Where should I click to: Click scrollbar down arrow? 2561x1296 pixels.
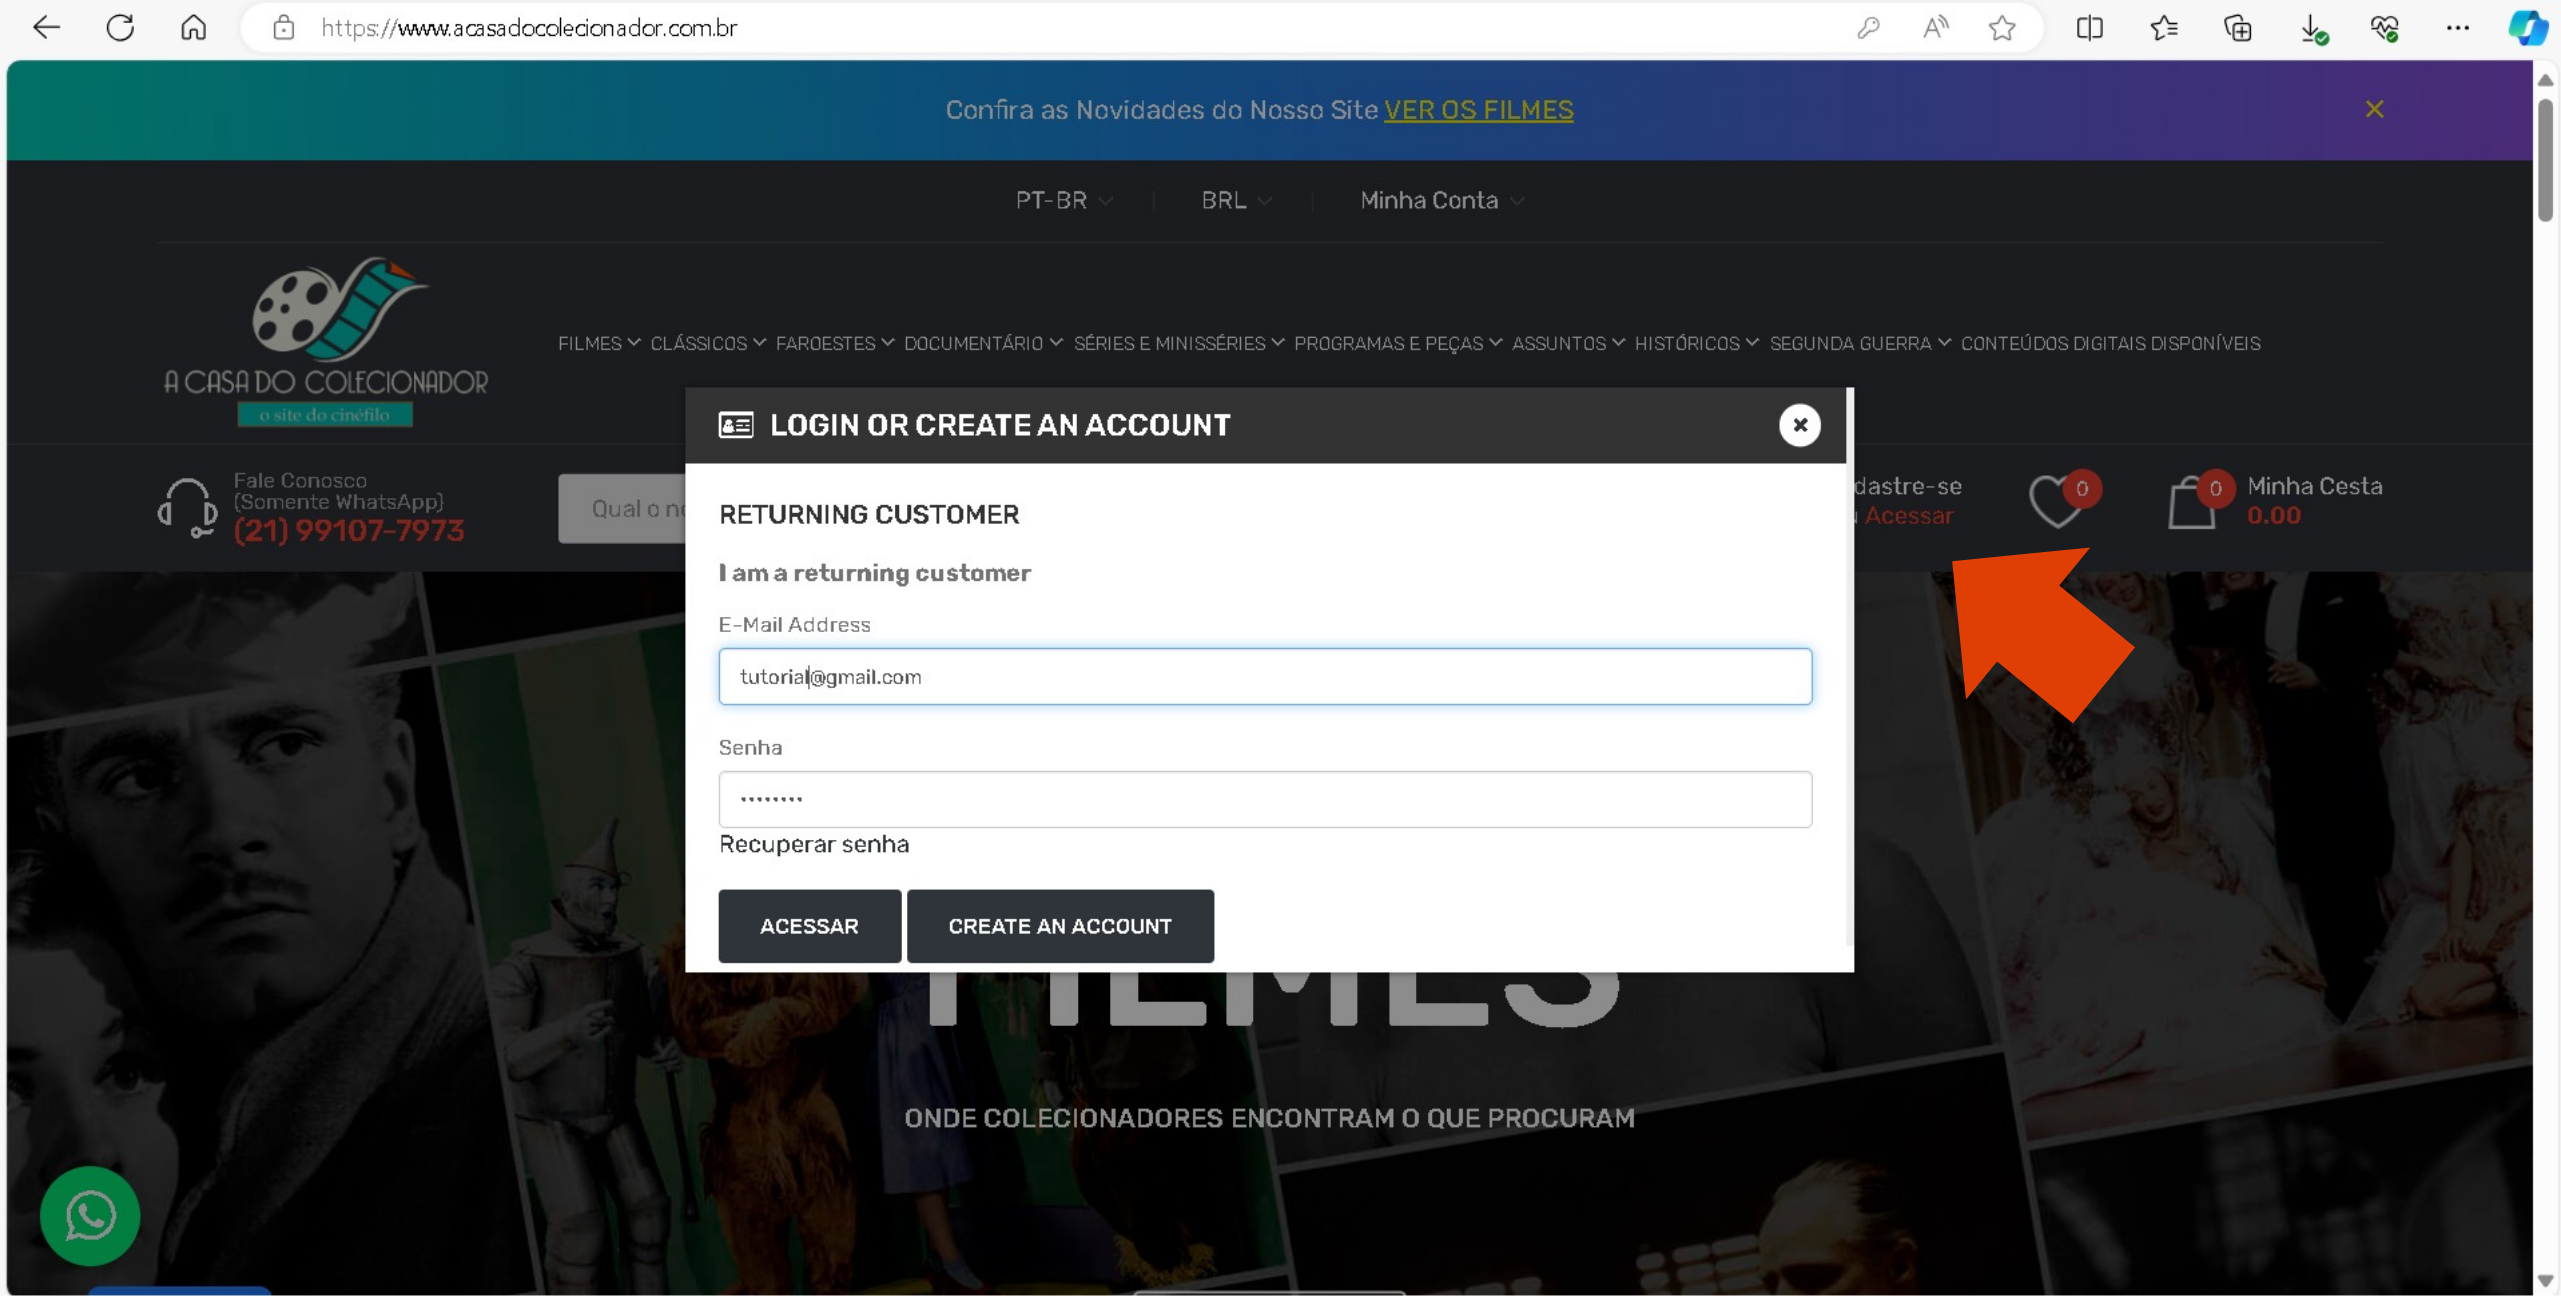tap(2545, 1280)
